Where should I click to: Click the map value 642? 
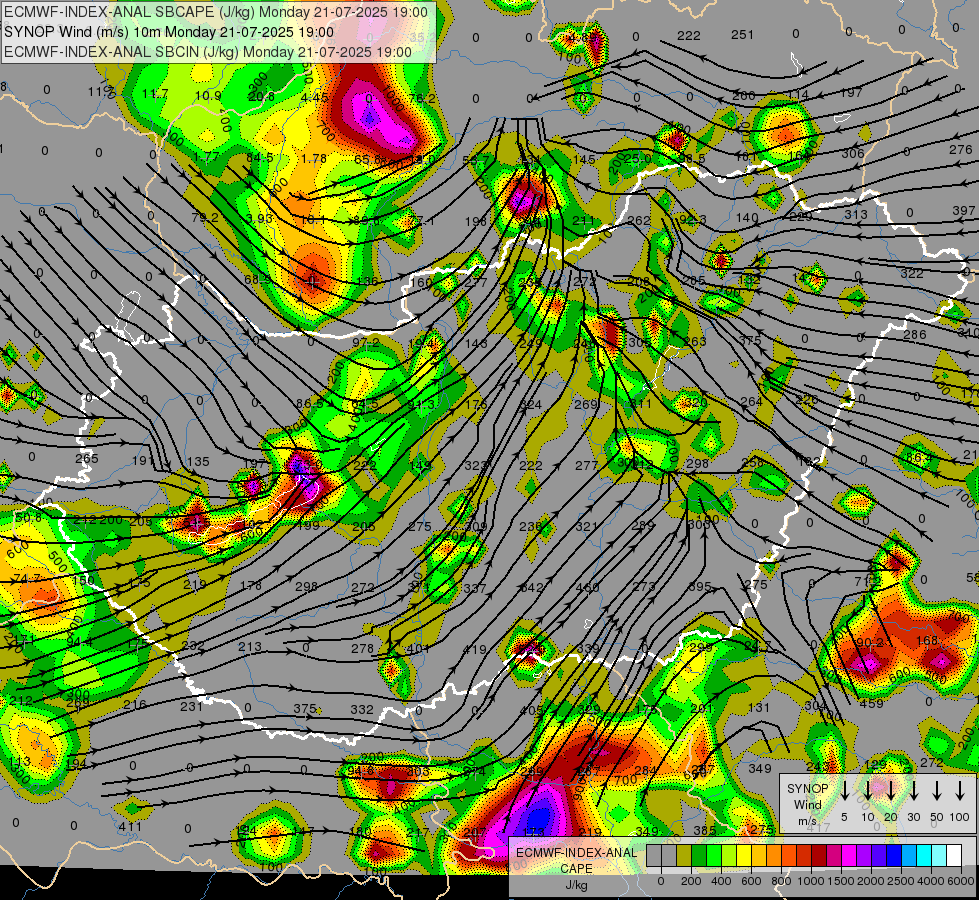point(532,587)
